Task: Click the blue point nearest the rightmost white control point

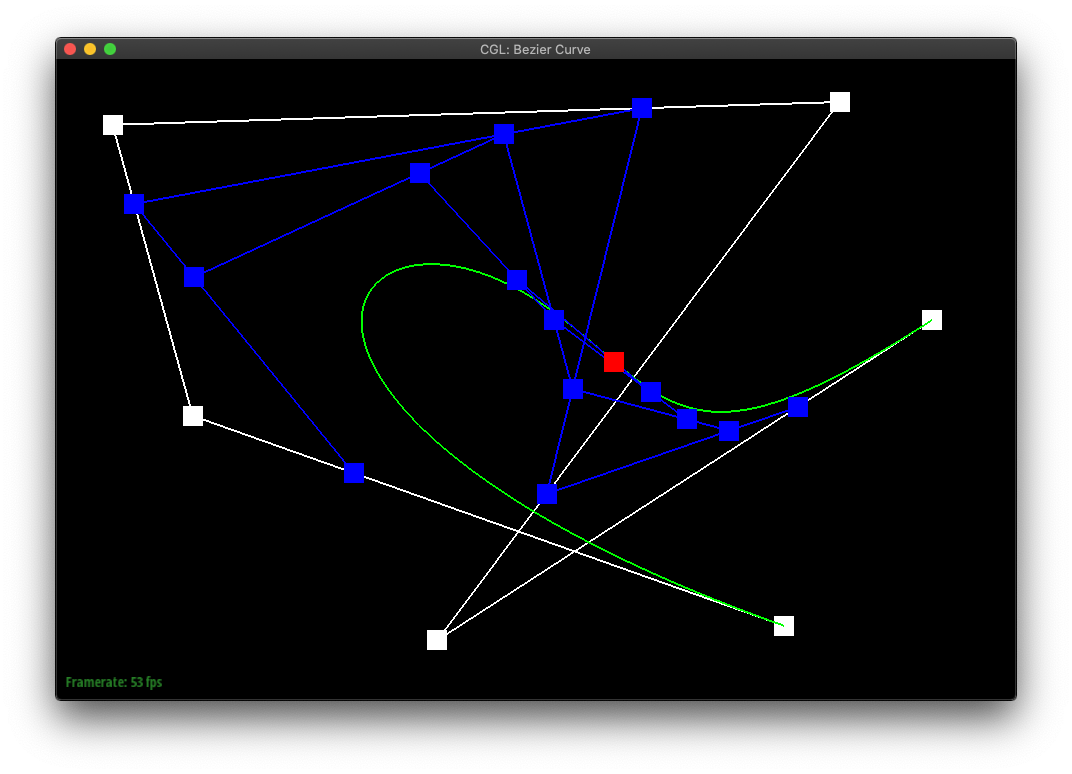Action: coord(798,407)
